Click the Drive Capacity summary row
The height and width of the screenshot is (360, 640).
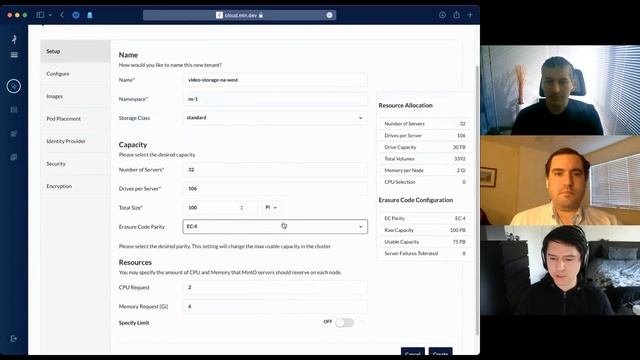(425, 147)
